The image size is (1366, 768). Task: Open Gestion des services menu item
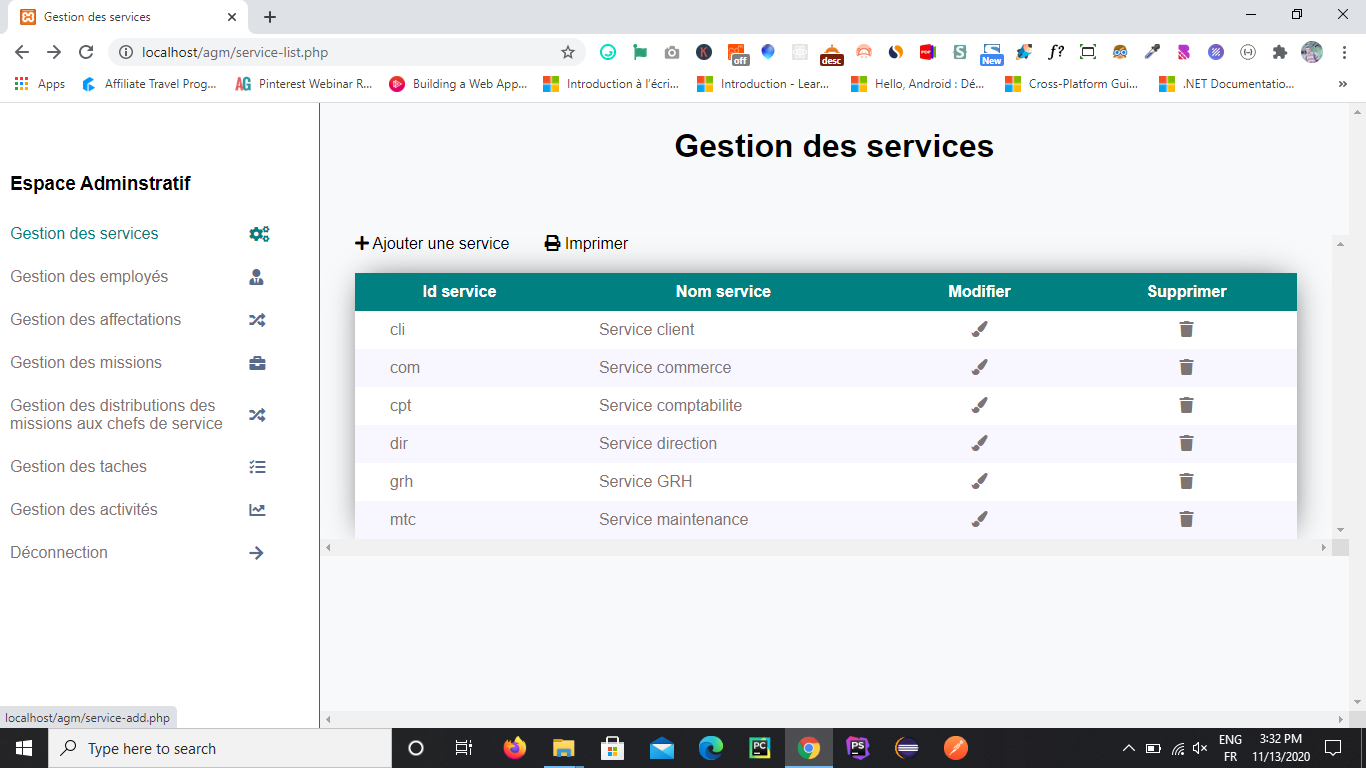(84, 233)
